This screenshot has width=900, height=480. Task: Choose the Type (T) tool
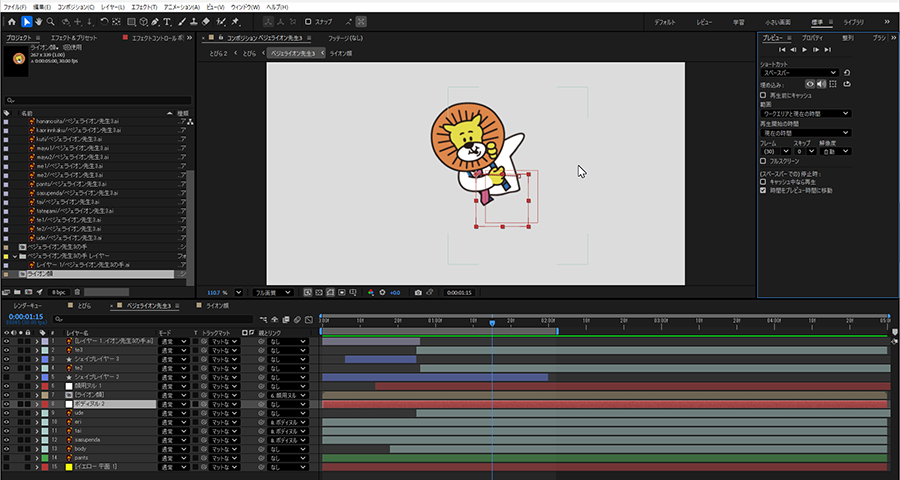coord(167,21)
